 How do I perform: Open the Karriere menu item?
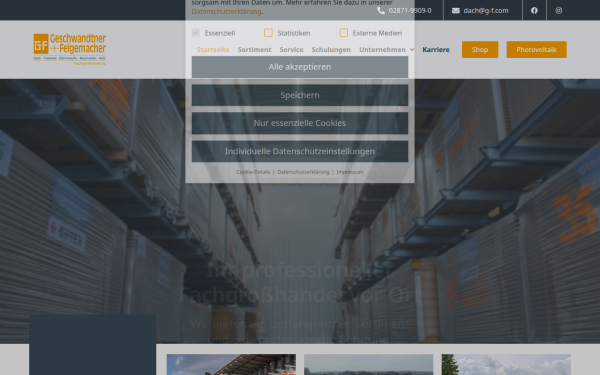[436, 49]
